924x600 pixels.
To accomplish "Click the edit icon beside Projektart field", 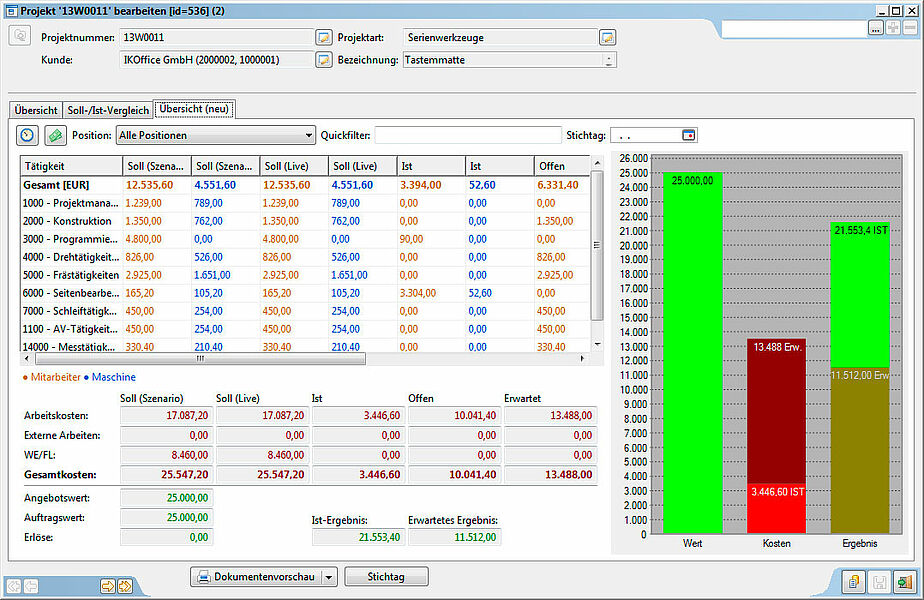I will pos(608,38).
